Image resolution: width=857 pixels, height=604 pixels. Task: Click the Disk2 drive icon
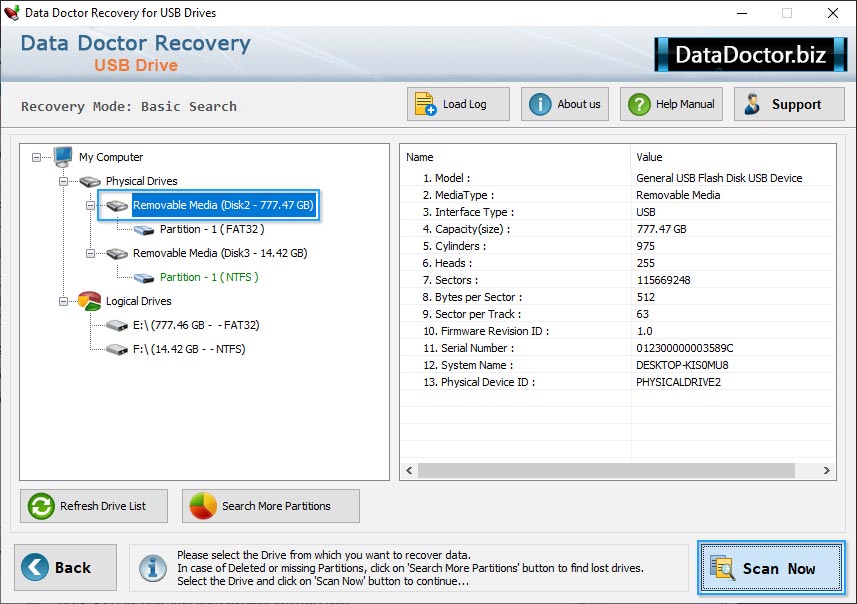coord(117,206)
